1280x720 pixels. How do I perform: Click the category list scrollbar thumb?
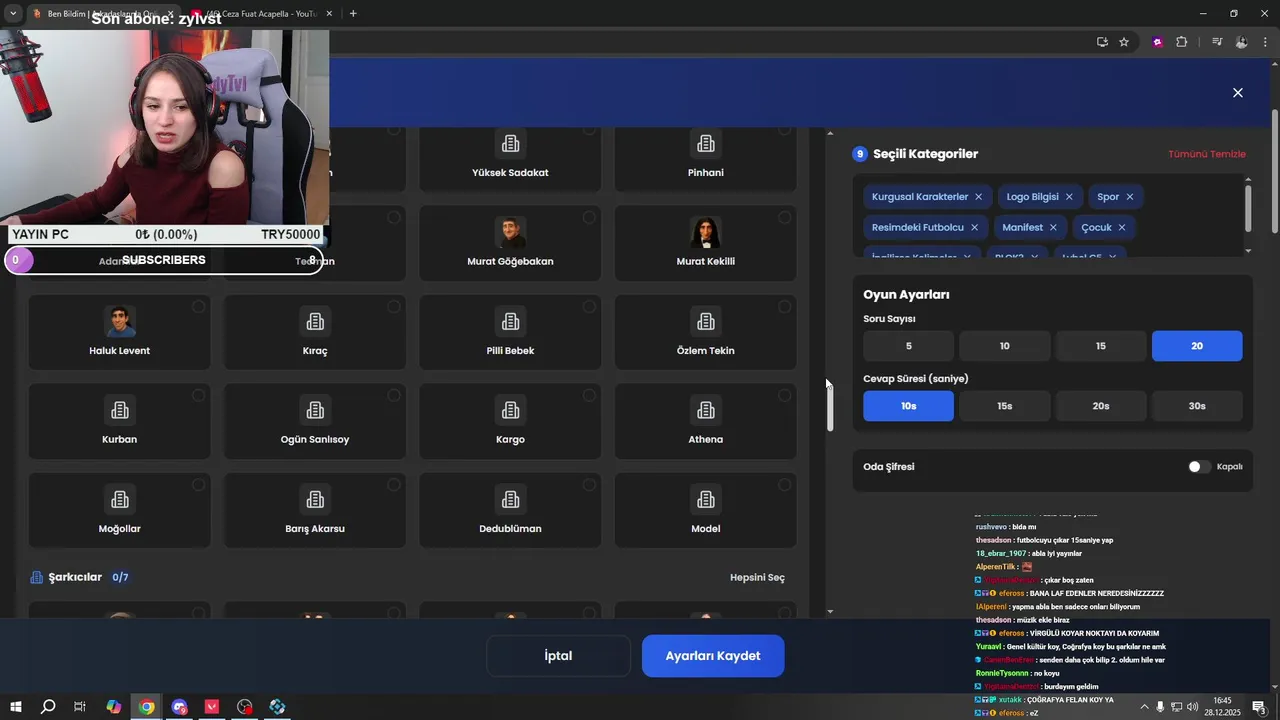830,407
